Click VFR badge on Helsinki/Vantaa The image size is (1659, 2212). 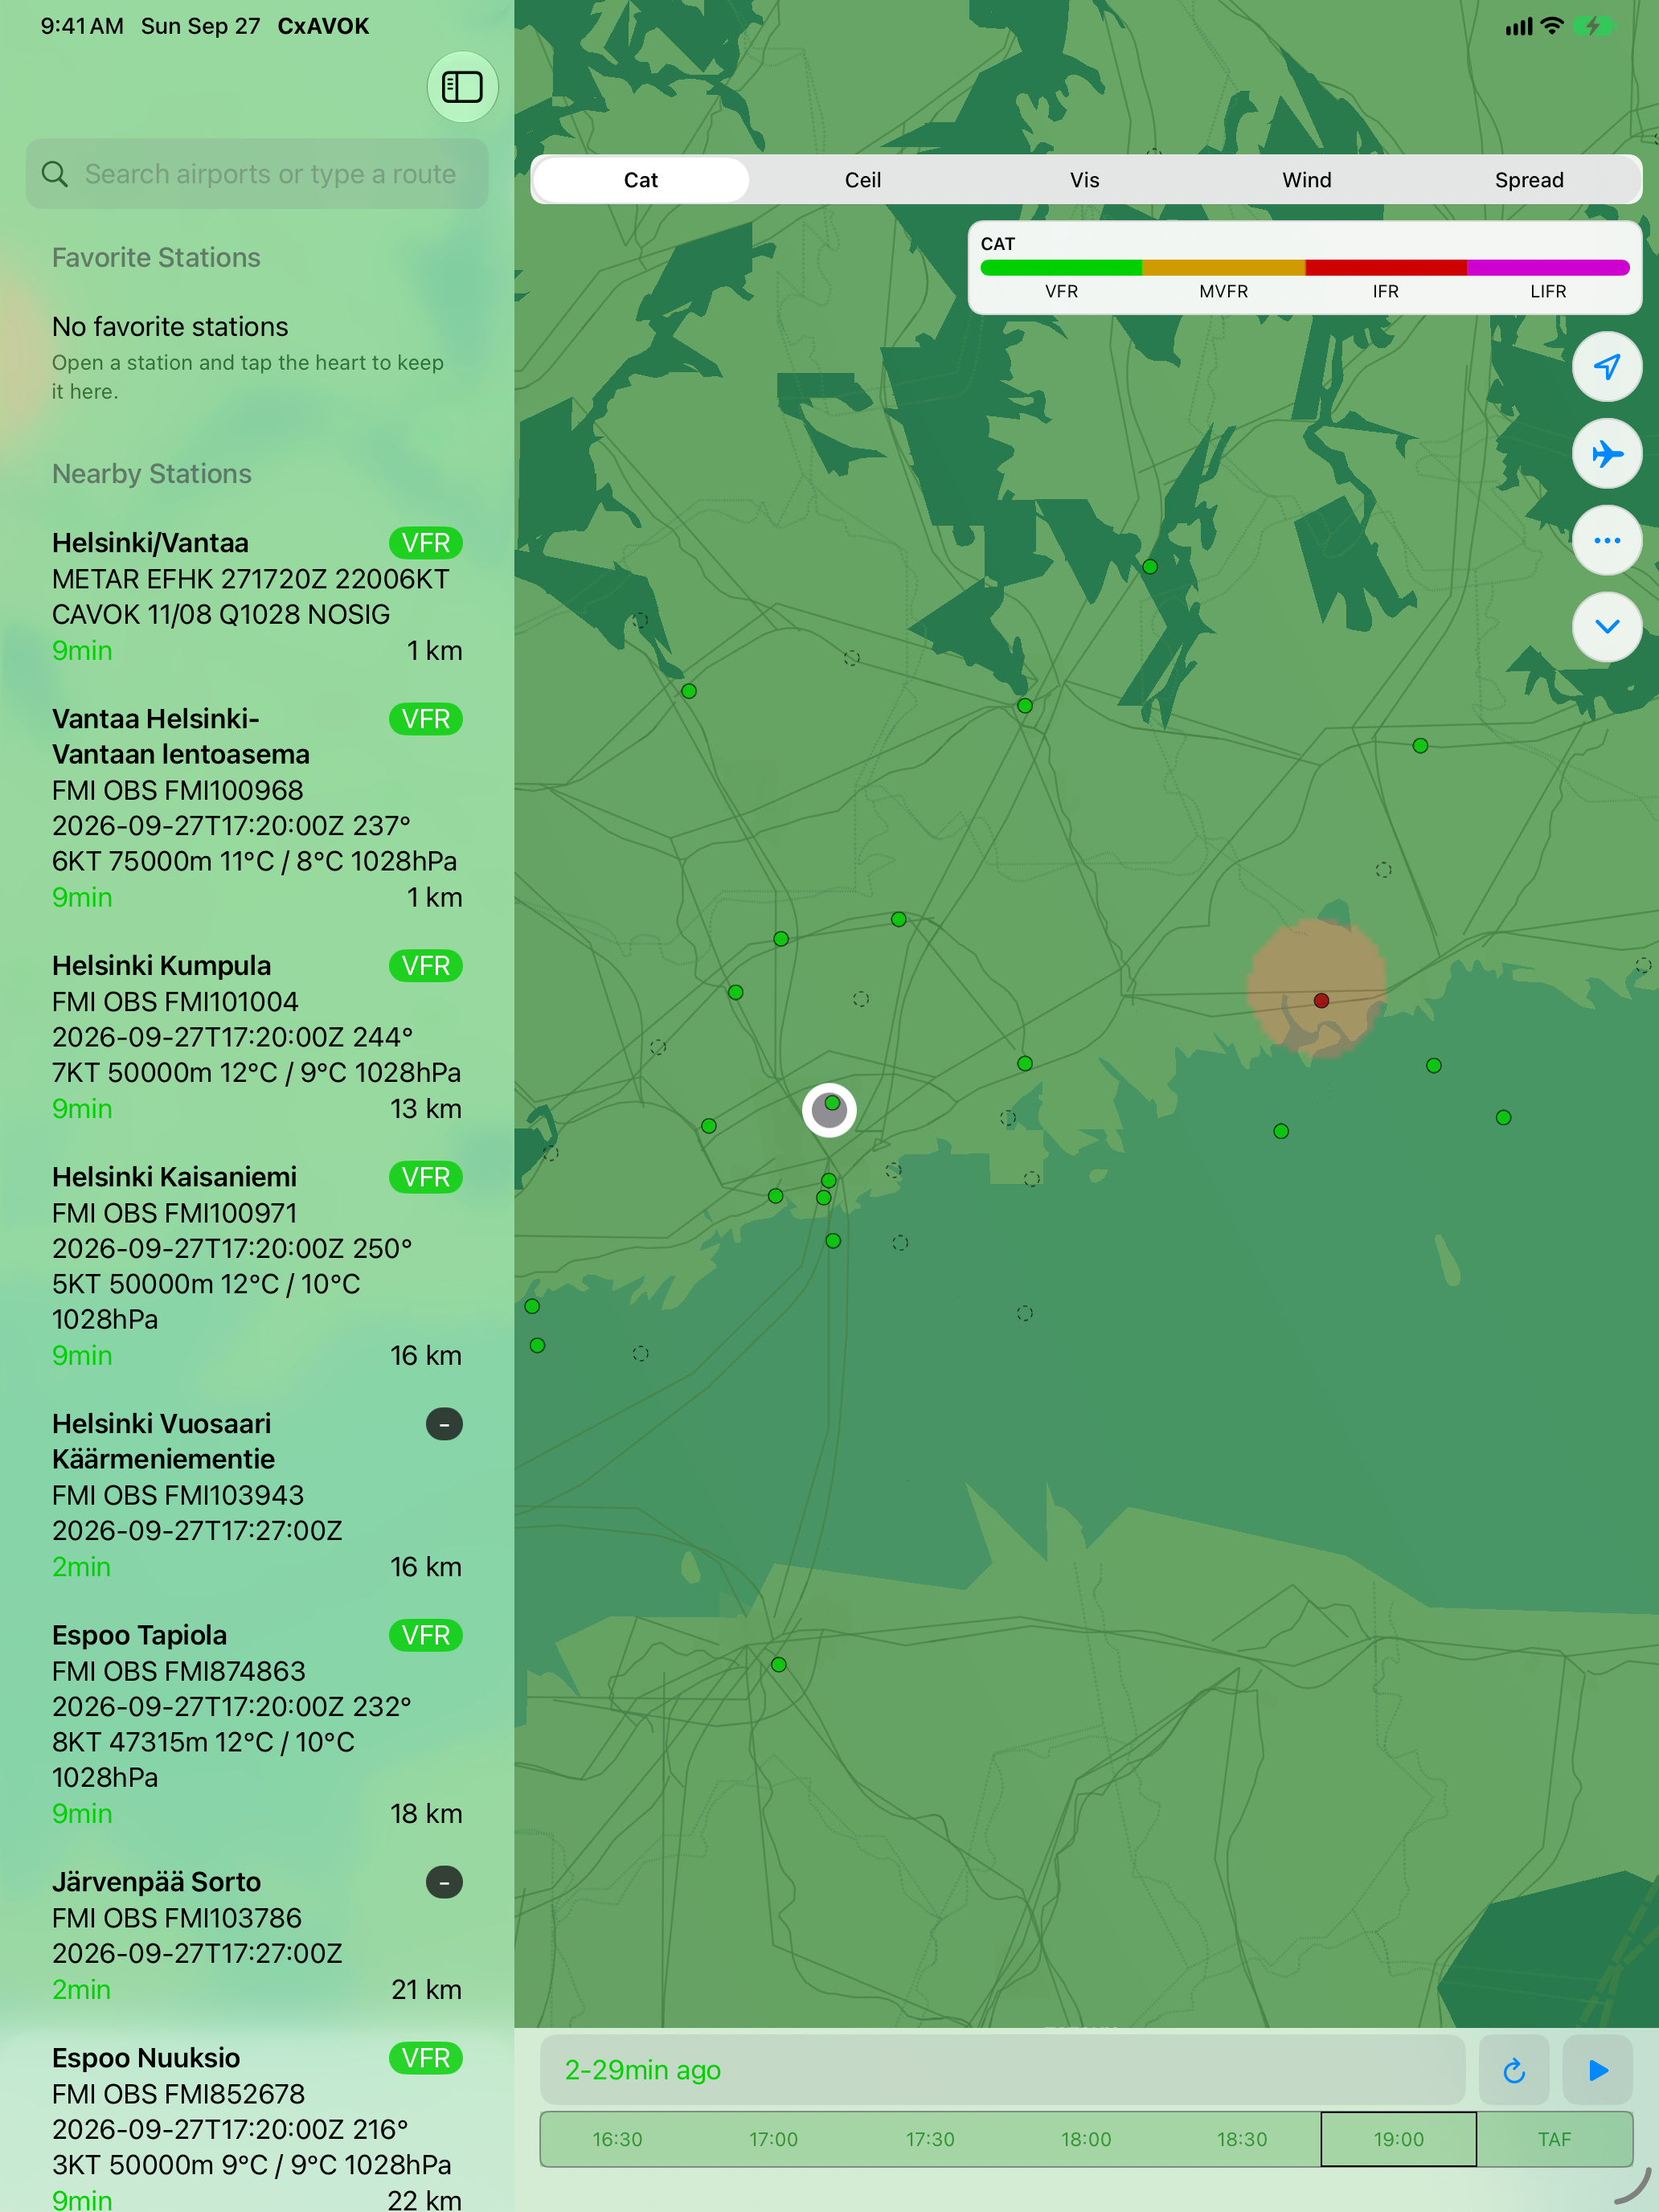426,543
